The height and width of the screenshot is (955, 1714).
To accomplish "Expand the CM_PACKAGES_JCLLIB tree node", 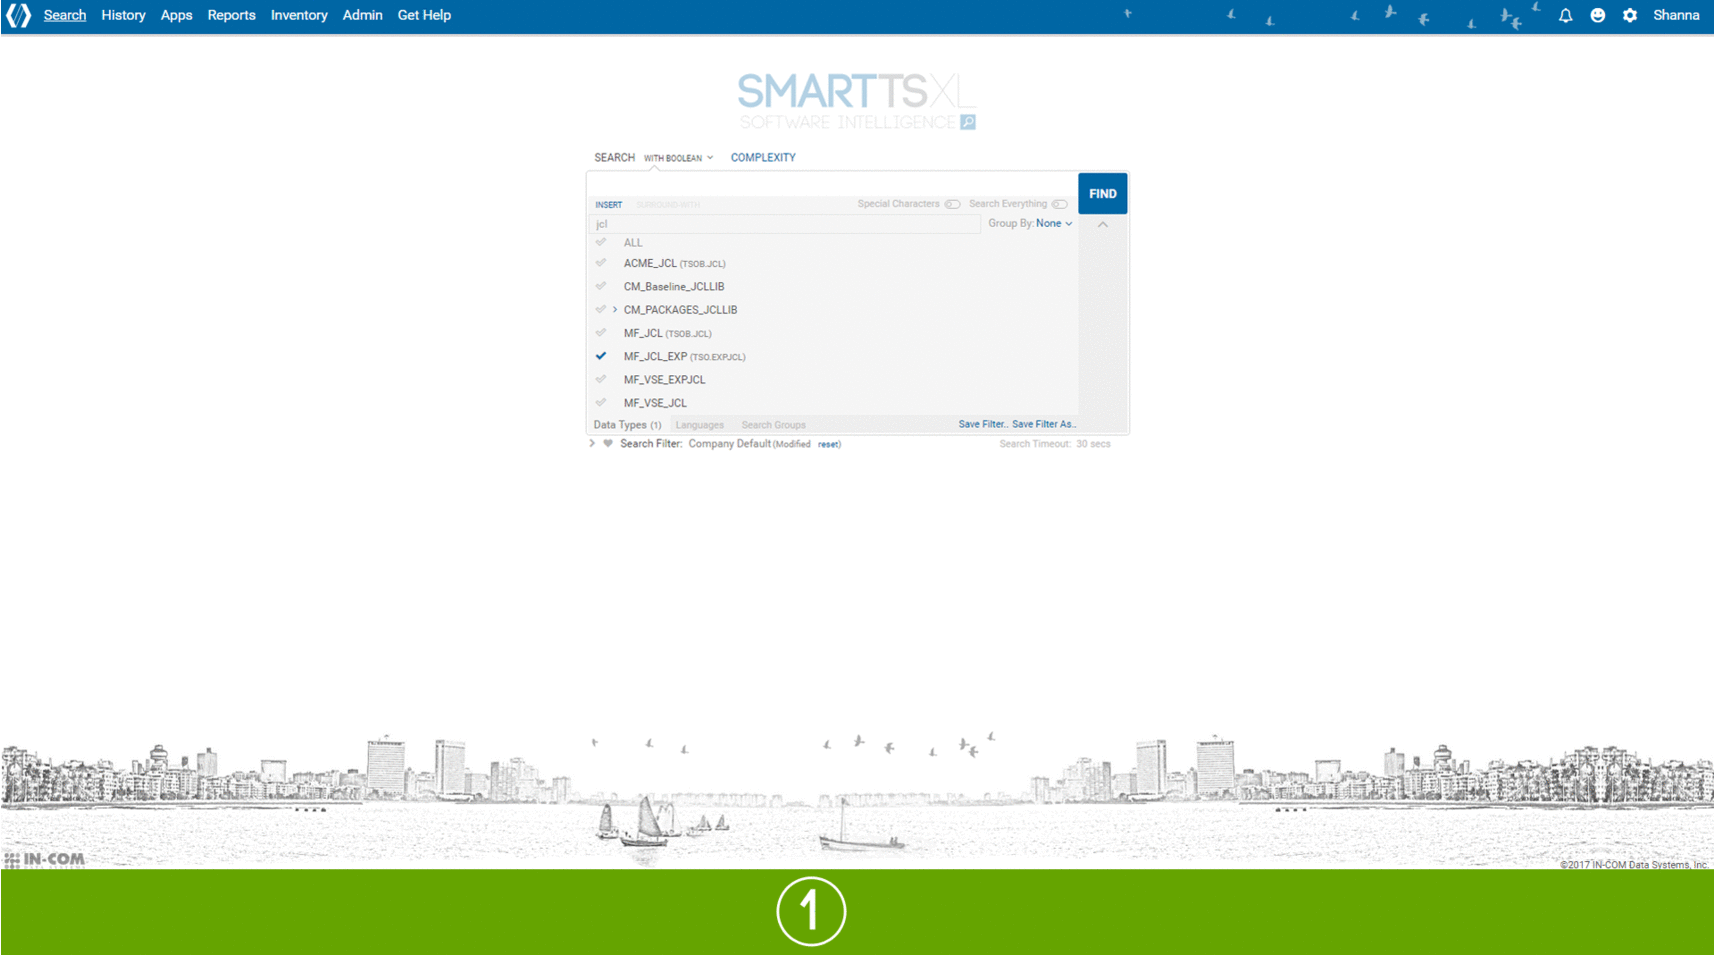I will 615,310.
